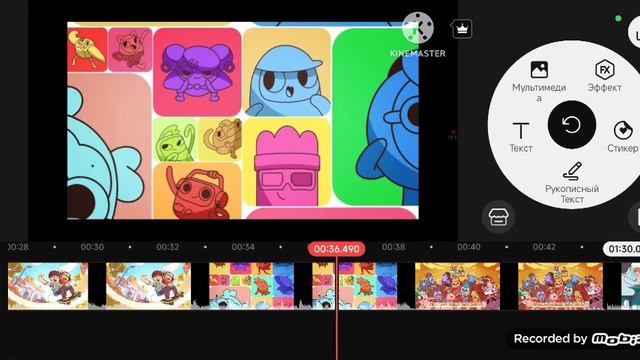Open the Эффект FX layer option
This screenshot has height=360, width=640.
[x=604, y=76]
